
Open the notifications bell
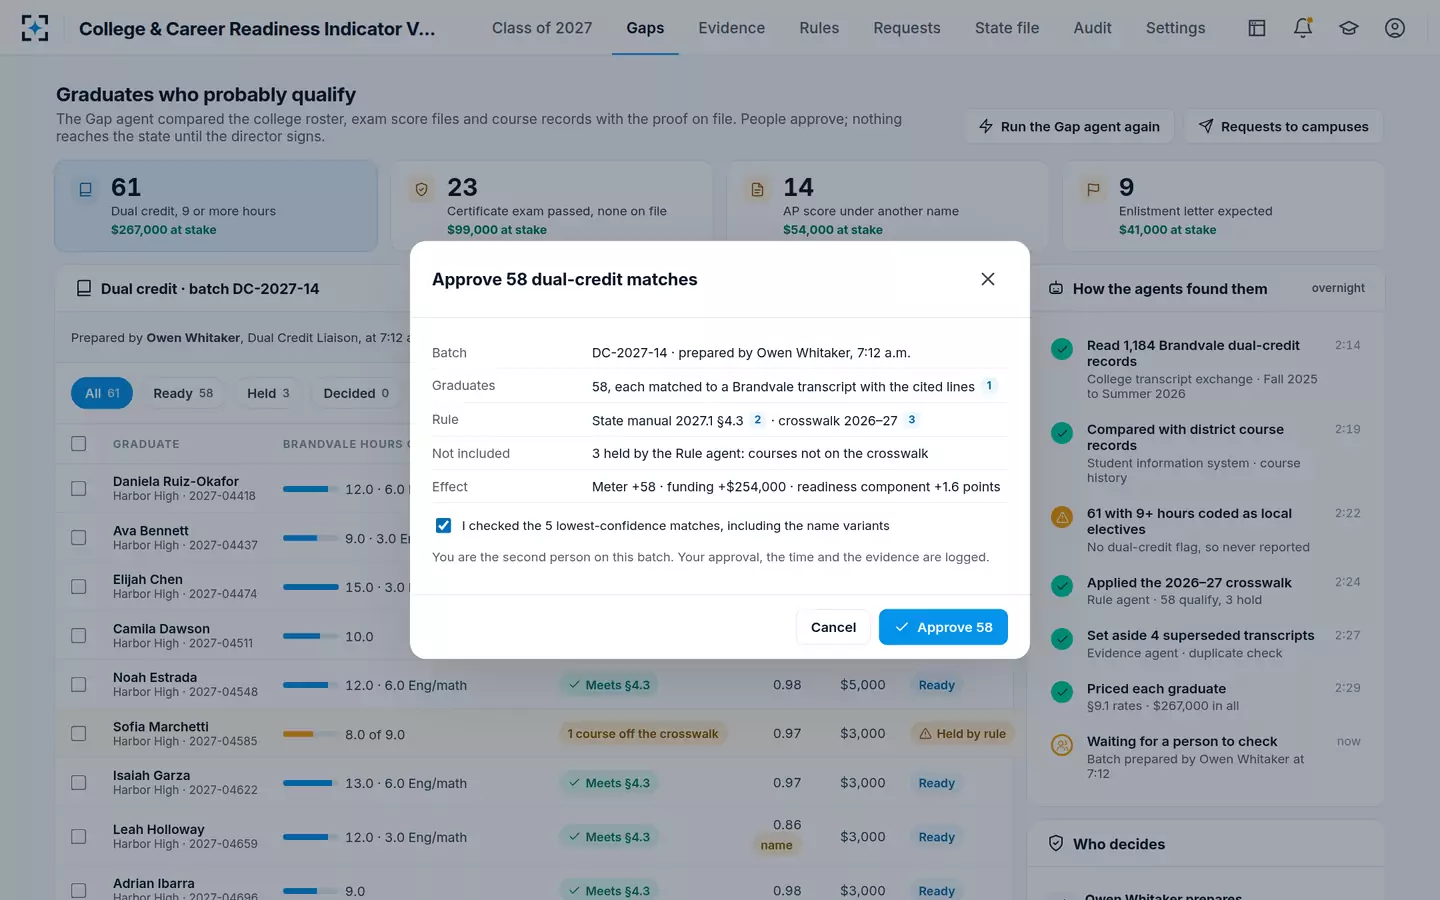tap(1303, 28)
